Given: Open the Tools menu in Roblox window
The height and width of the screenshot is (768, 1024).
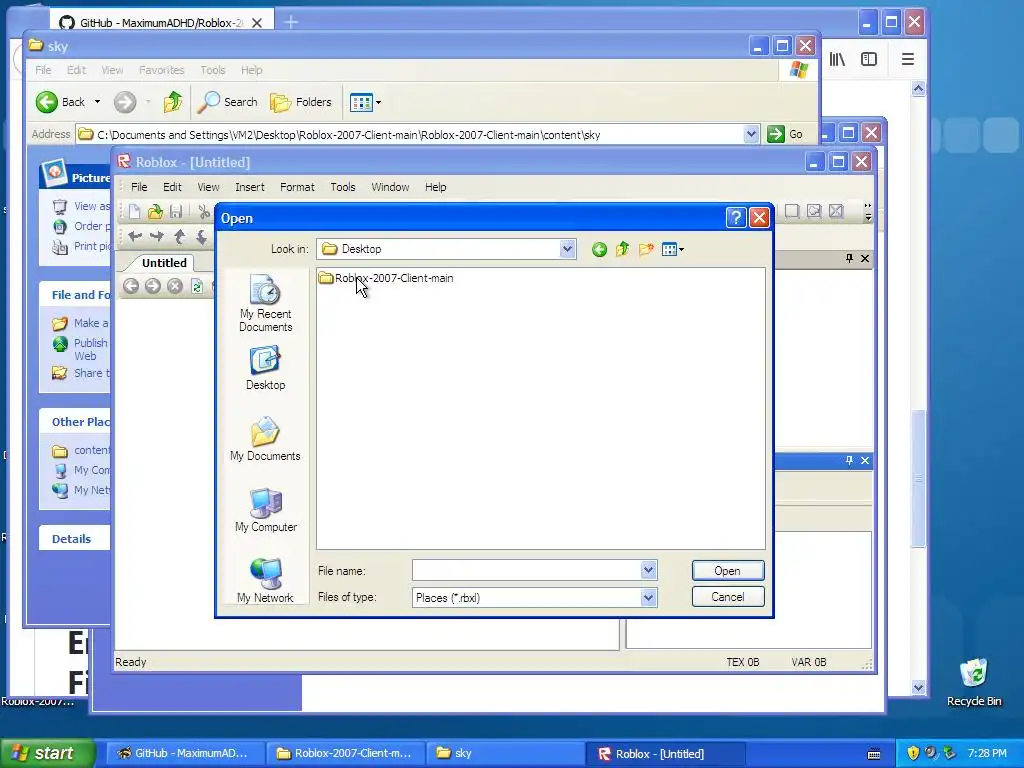Looking at the screenshot, I should (x=343, y=187).
